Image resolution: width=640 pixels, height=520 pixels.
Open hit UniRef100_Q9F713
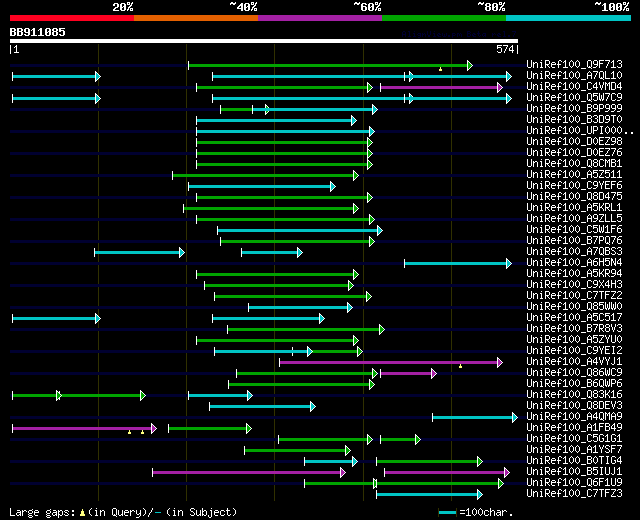tap(574, 64)
